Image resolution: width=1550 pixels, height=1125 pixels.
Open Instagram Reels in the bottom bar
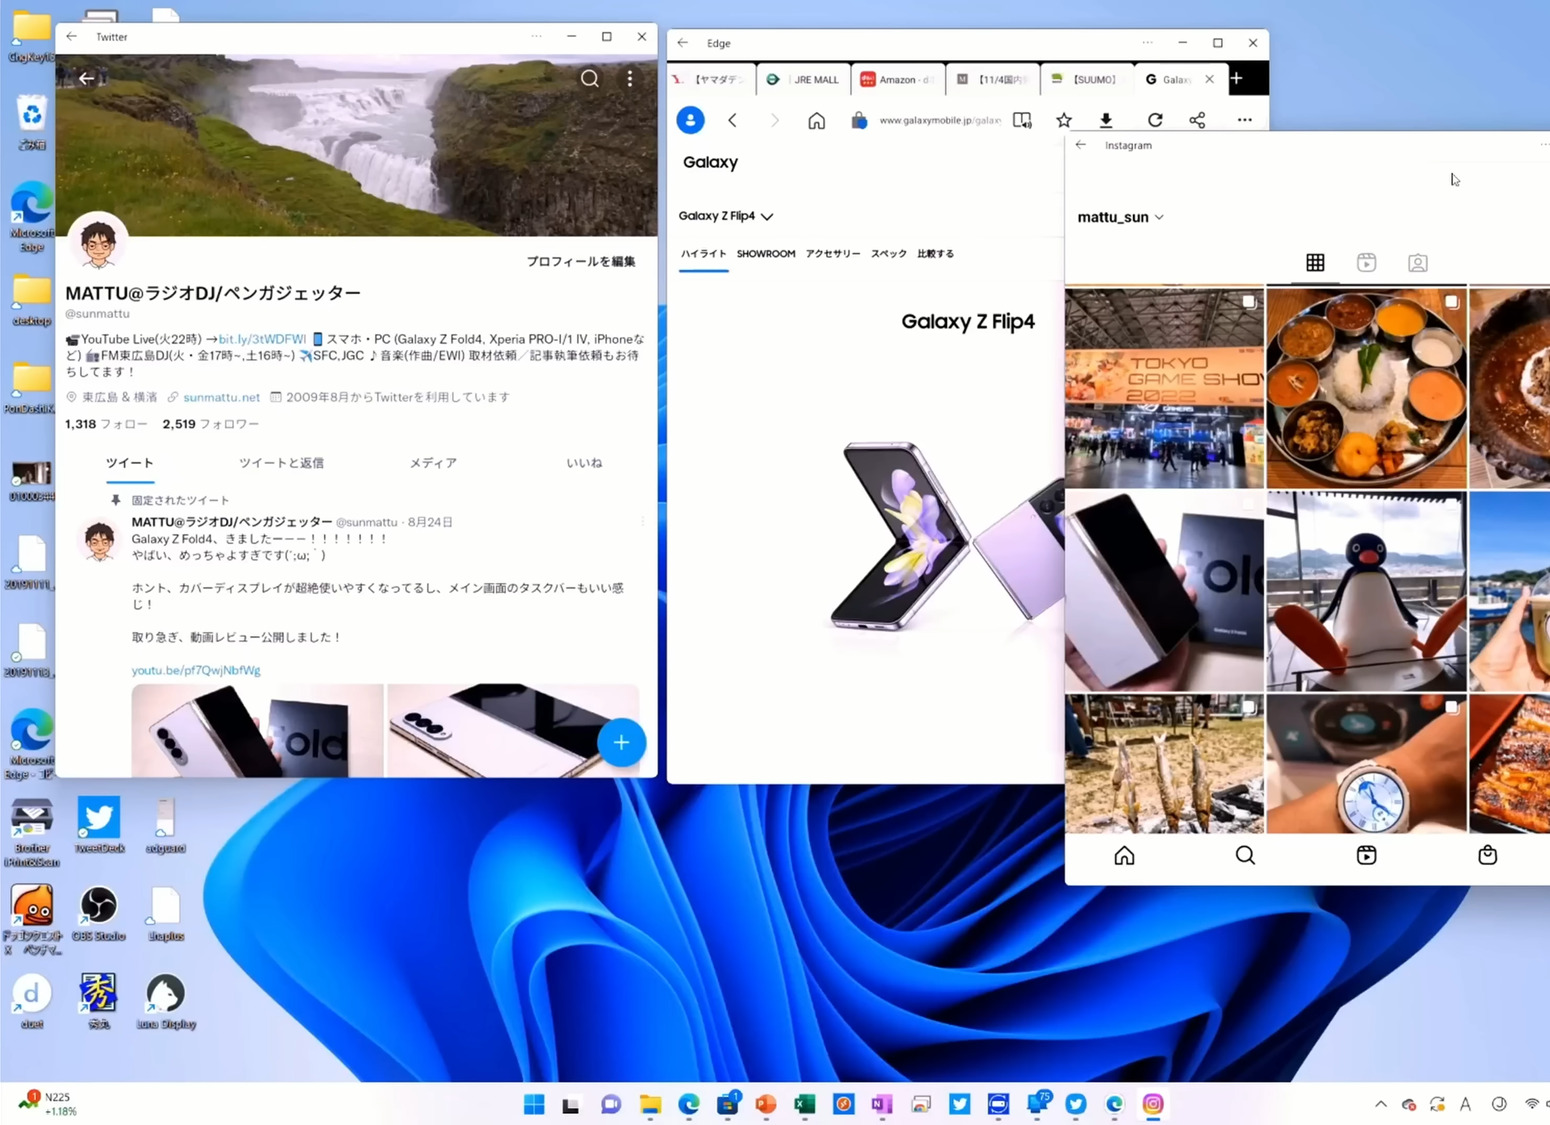click(x=1367, y=856)
